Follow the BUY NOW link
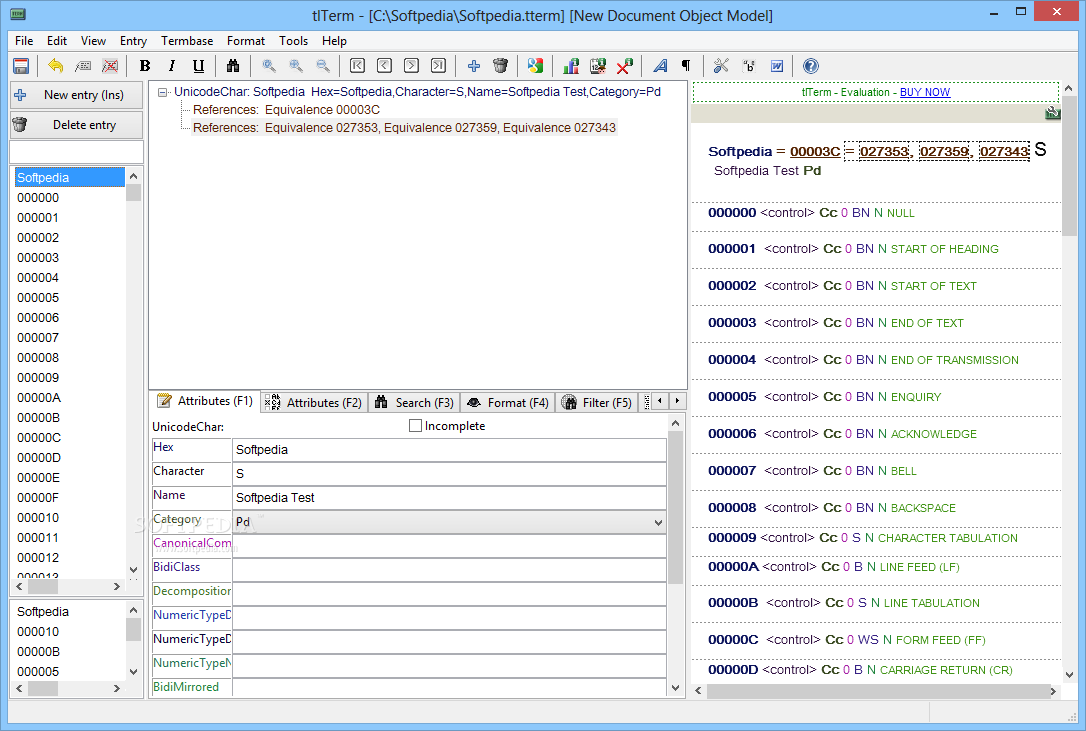 [x=925, y=92]
